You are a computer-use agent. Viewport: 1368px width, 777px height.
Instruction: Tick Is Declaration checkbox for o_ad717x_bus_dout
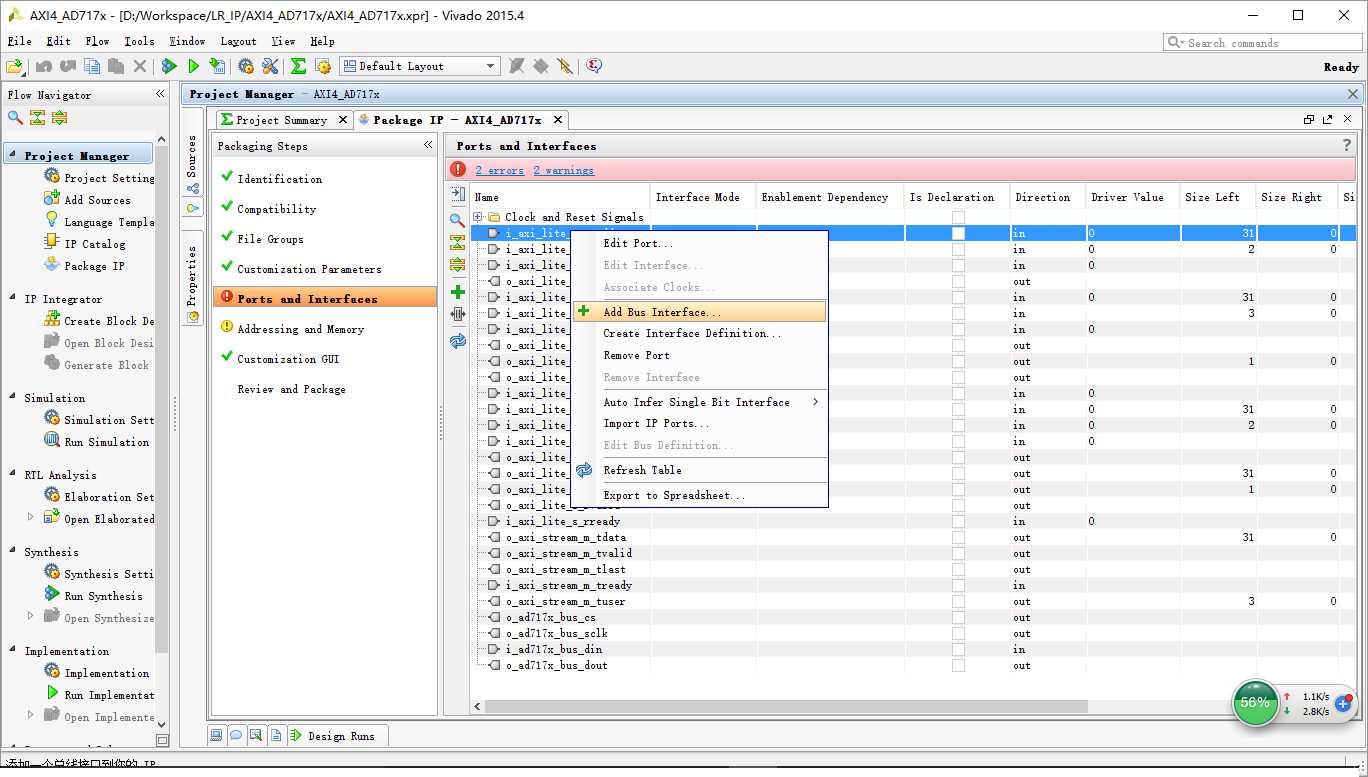point(958,665)
